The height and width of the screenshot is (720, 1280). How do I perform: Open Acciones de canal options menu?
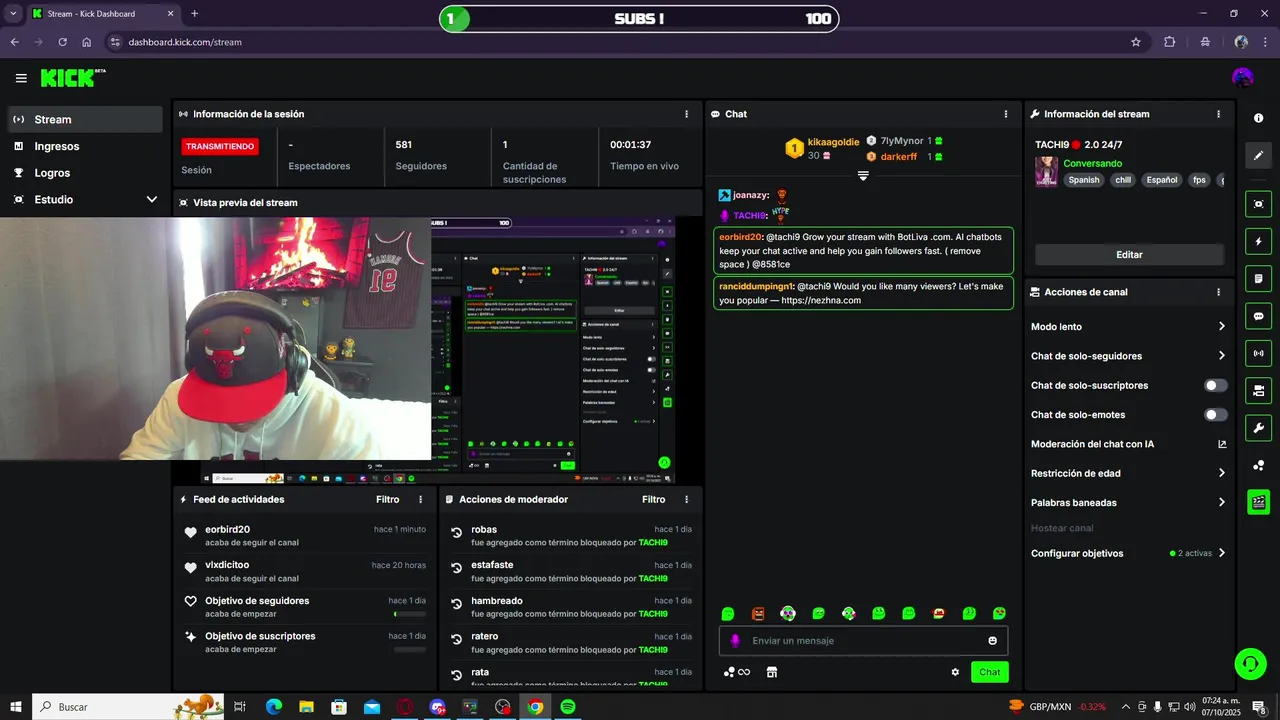click(1218, 292)
